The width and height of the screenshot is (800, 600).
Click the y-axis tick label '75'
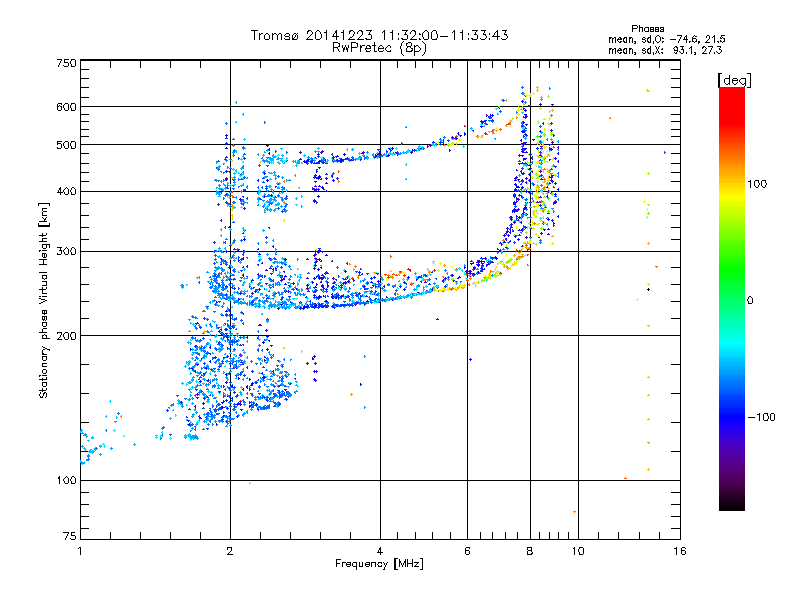pos(70,536)
